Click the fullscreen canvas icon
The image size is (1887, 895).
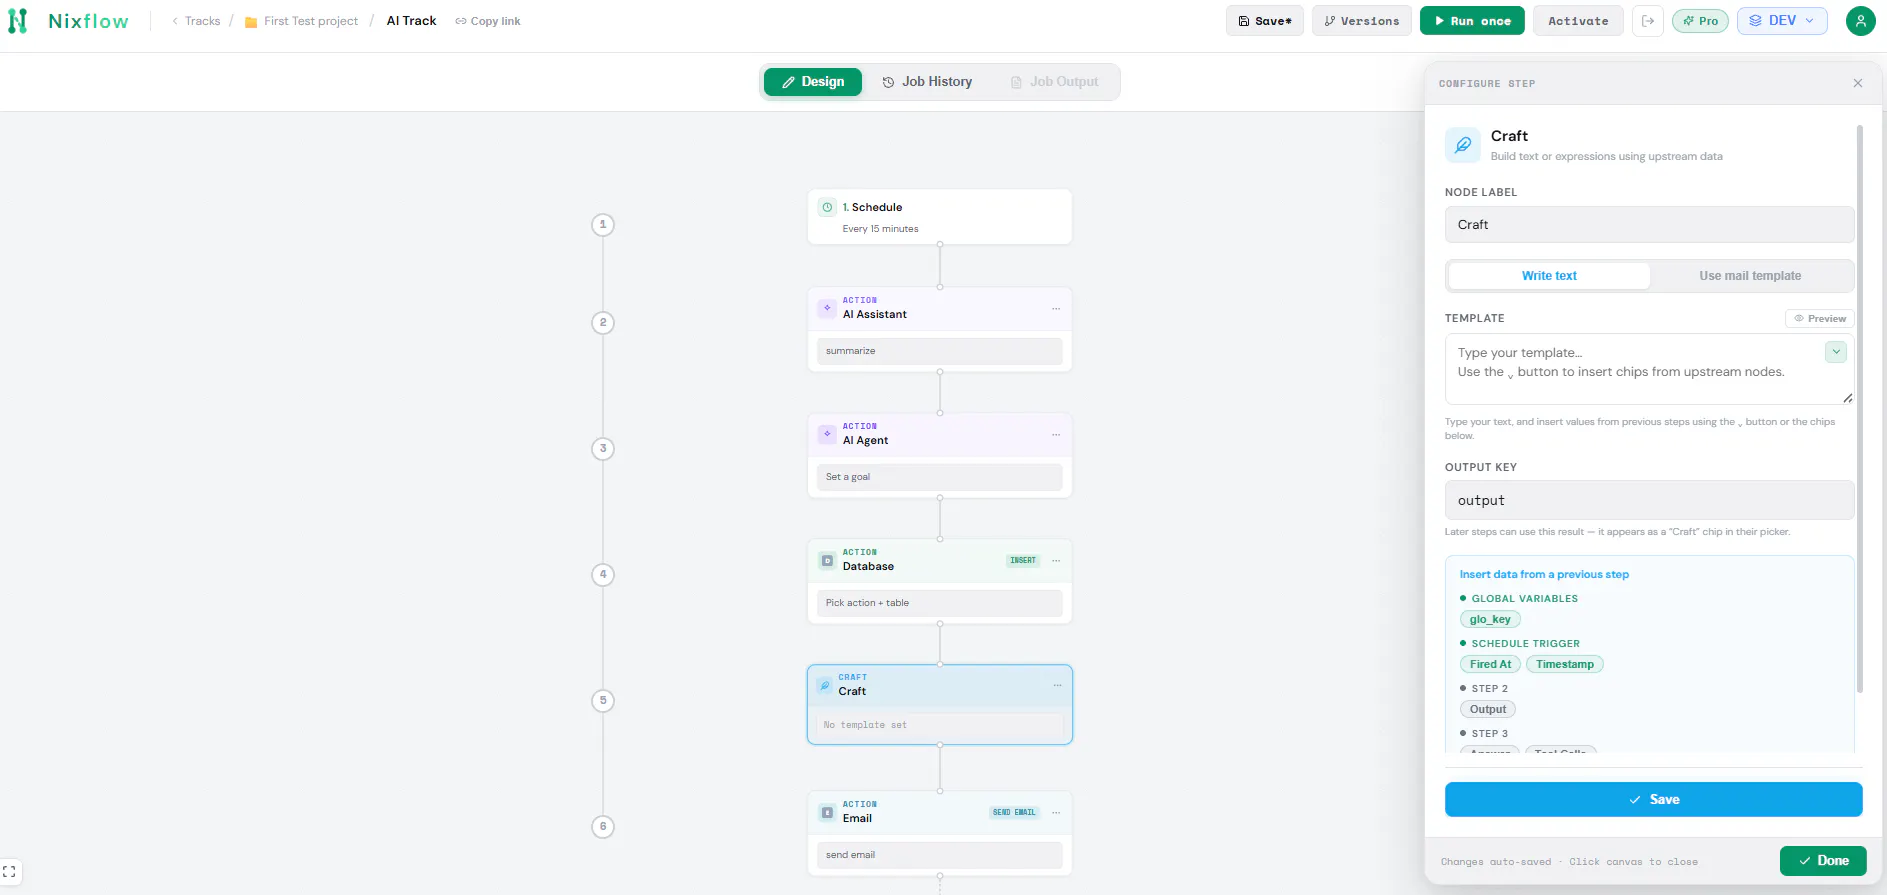click(x=9, y=872)
